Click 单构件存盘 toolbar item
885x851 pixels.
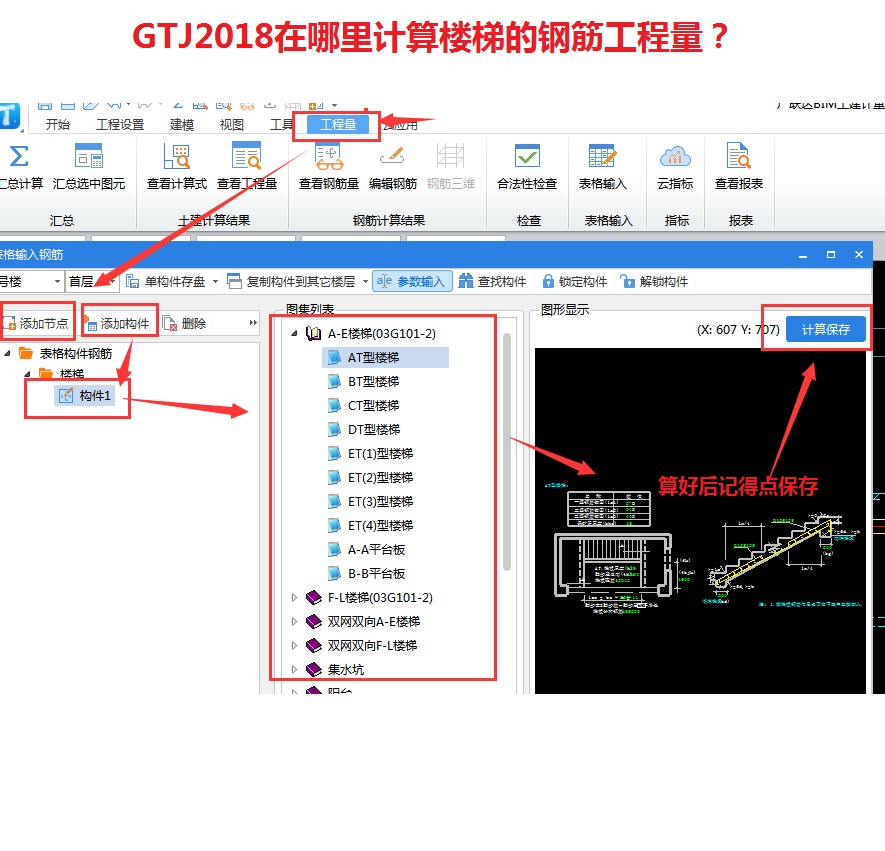166,281
